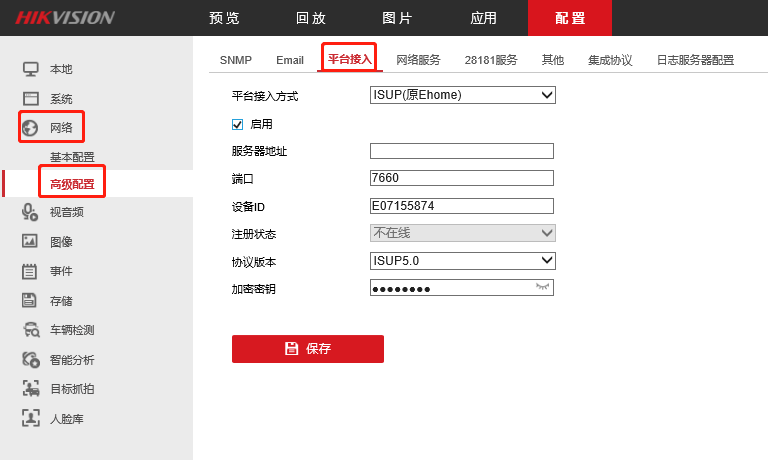The width and height of the screenshot is (768, 460).
Task: Click the globe icon beside 网络
Action: (30, 128)
